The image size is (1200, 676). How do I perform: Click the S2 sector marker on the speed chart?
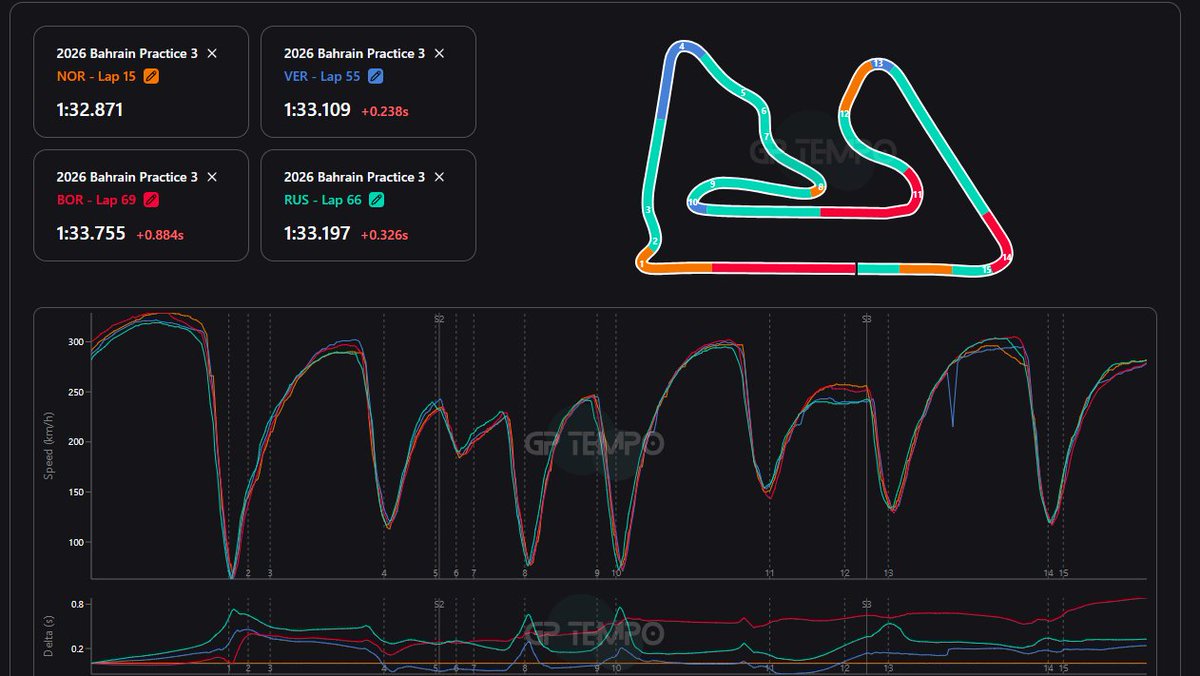439,320
